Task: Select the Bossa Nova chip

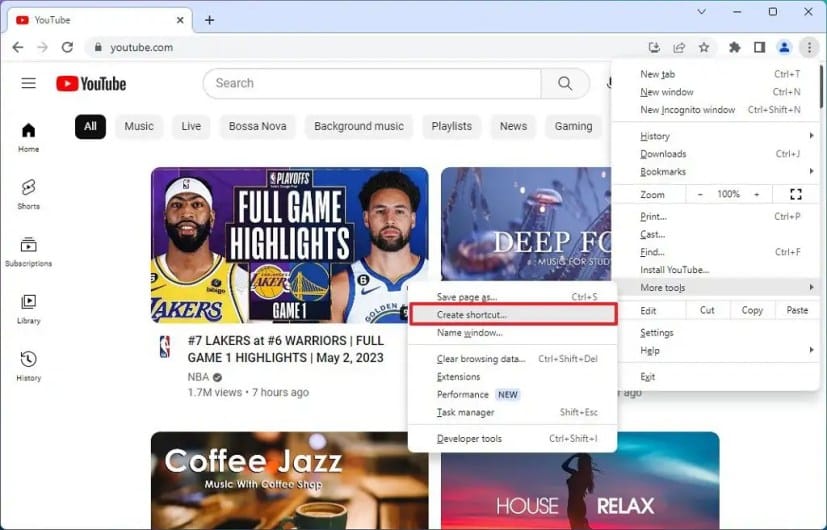Action: (x=257, y=127)
